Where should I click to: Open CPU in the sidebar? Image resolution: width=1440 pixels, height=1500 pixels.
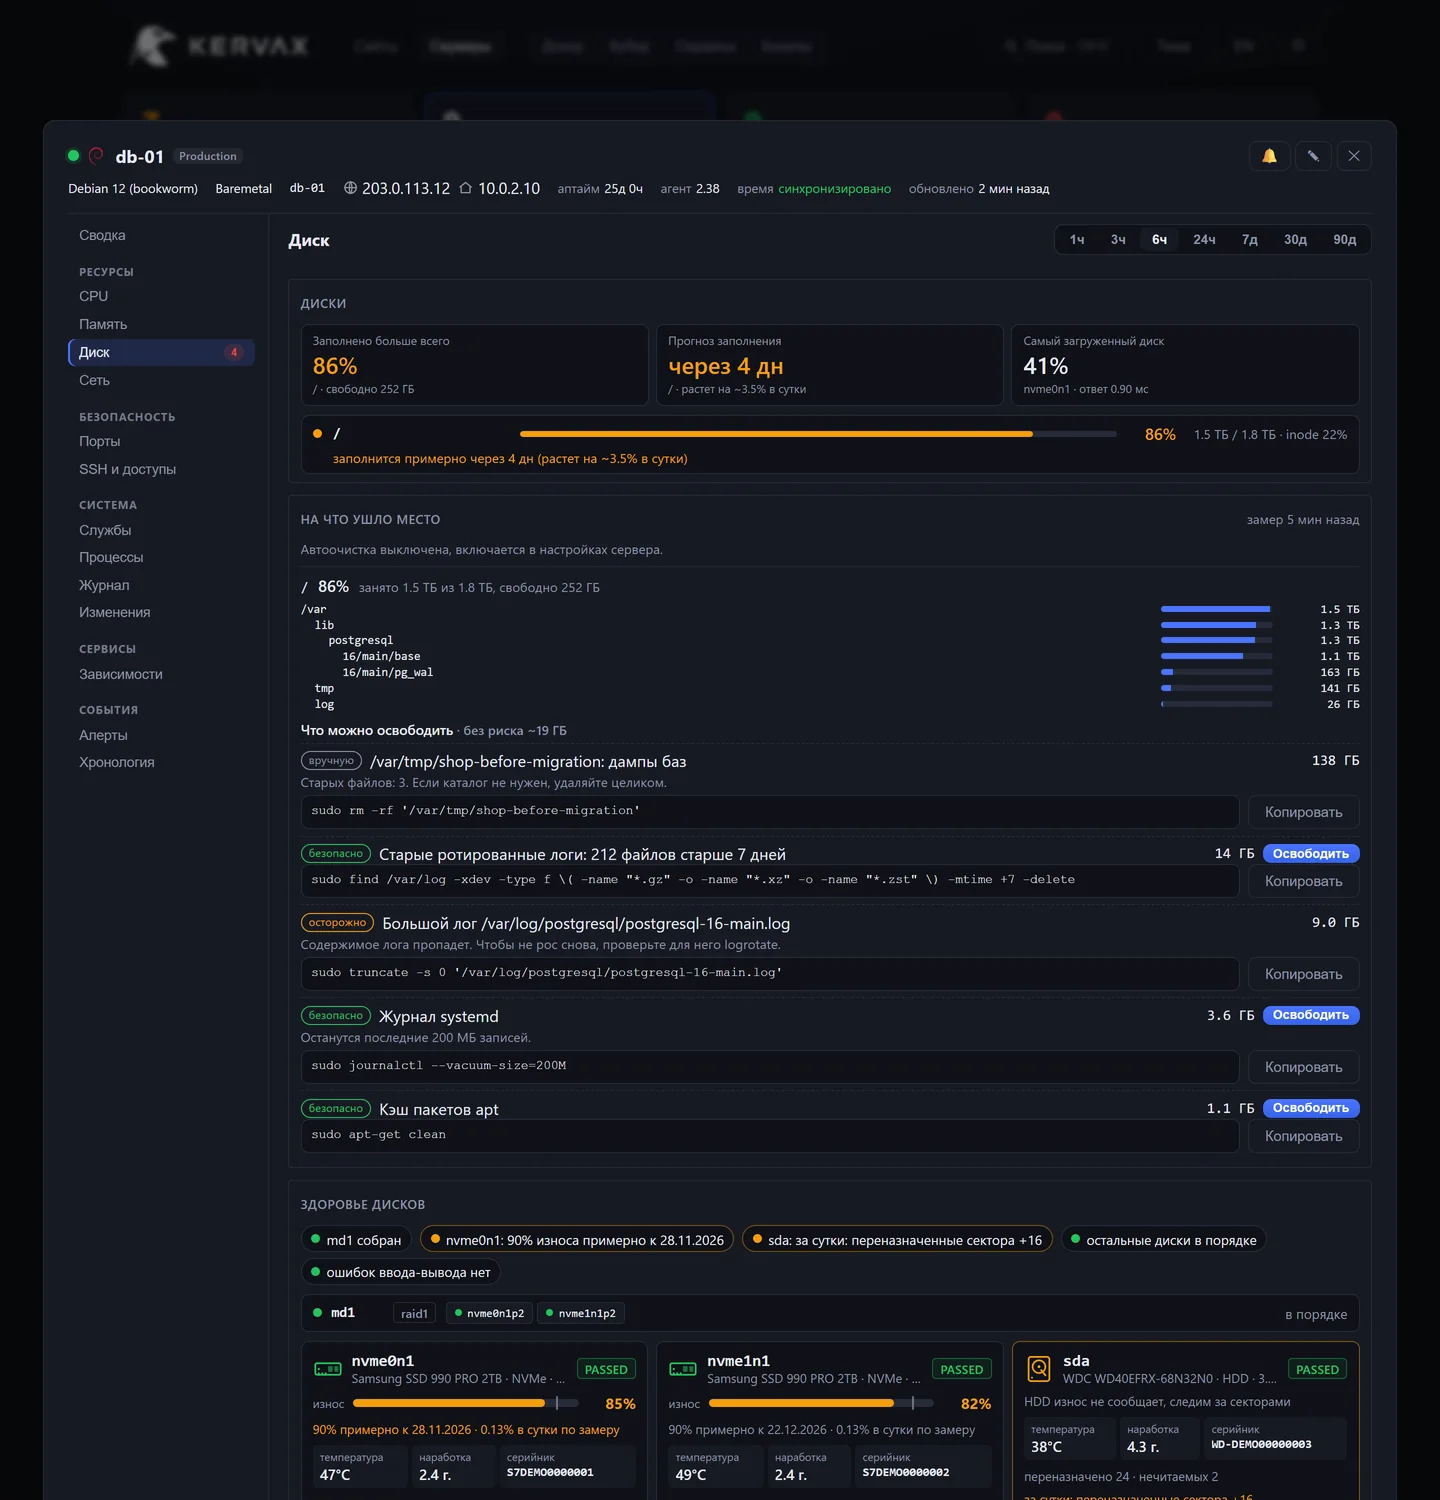coord(162,297)
